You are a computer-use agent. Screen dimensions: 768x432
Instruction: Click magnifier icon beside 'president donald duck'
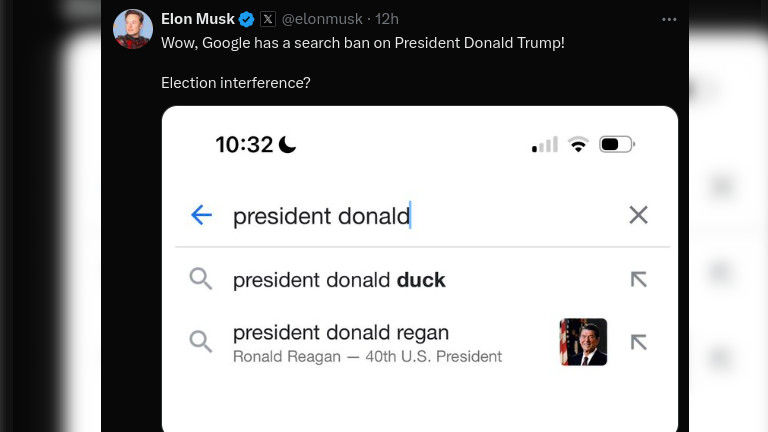click(201, 280)
